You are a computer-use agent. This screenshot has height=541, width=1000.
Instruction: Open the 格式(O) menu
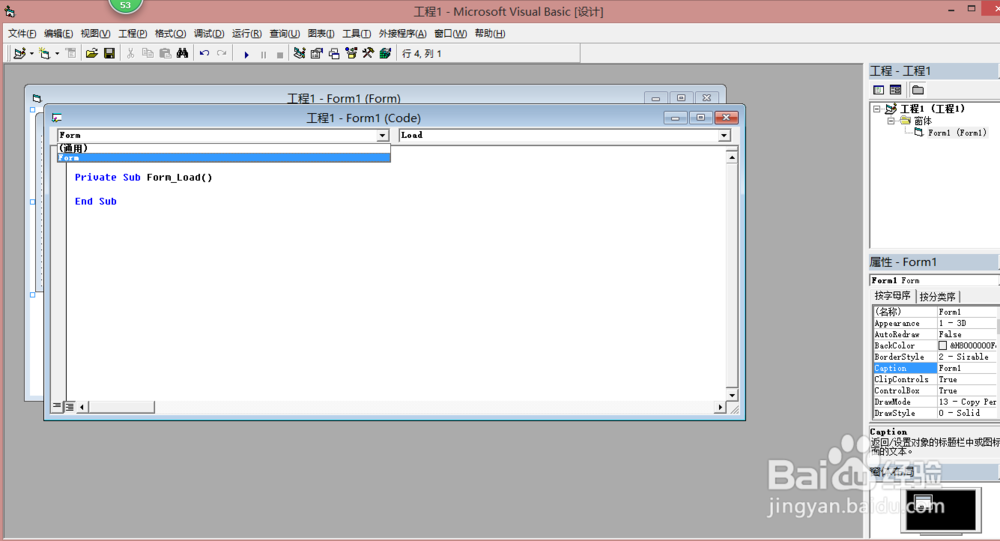(x=170, y=34)
